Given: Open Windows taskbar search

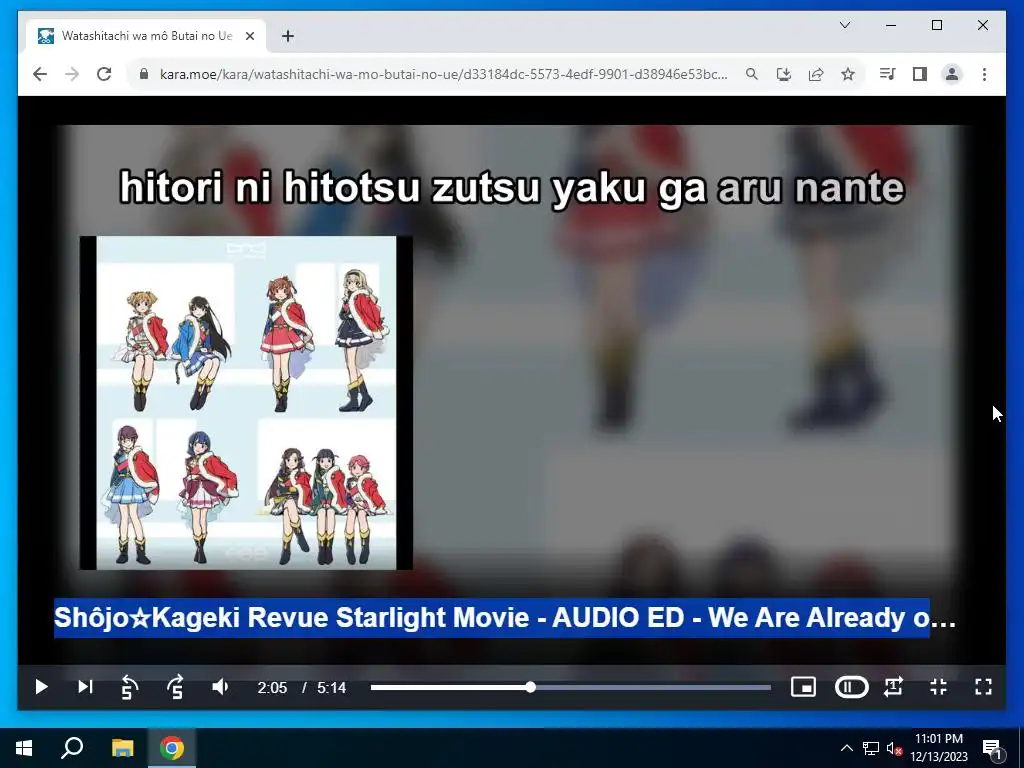Looking at the screenshot, I should point(72,748).
